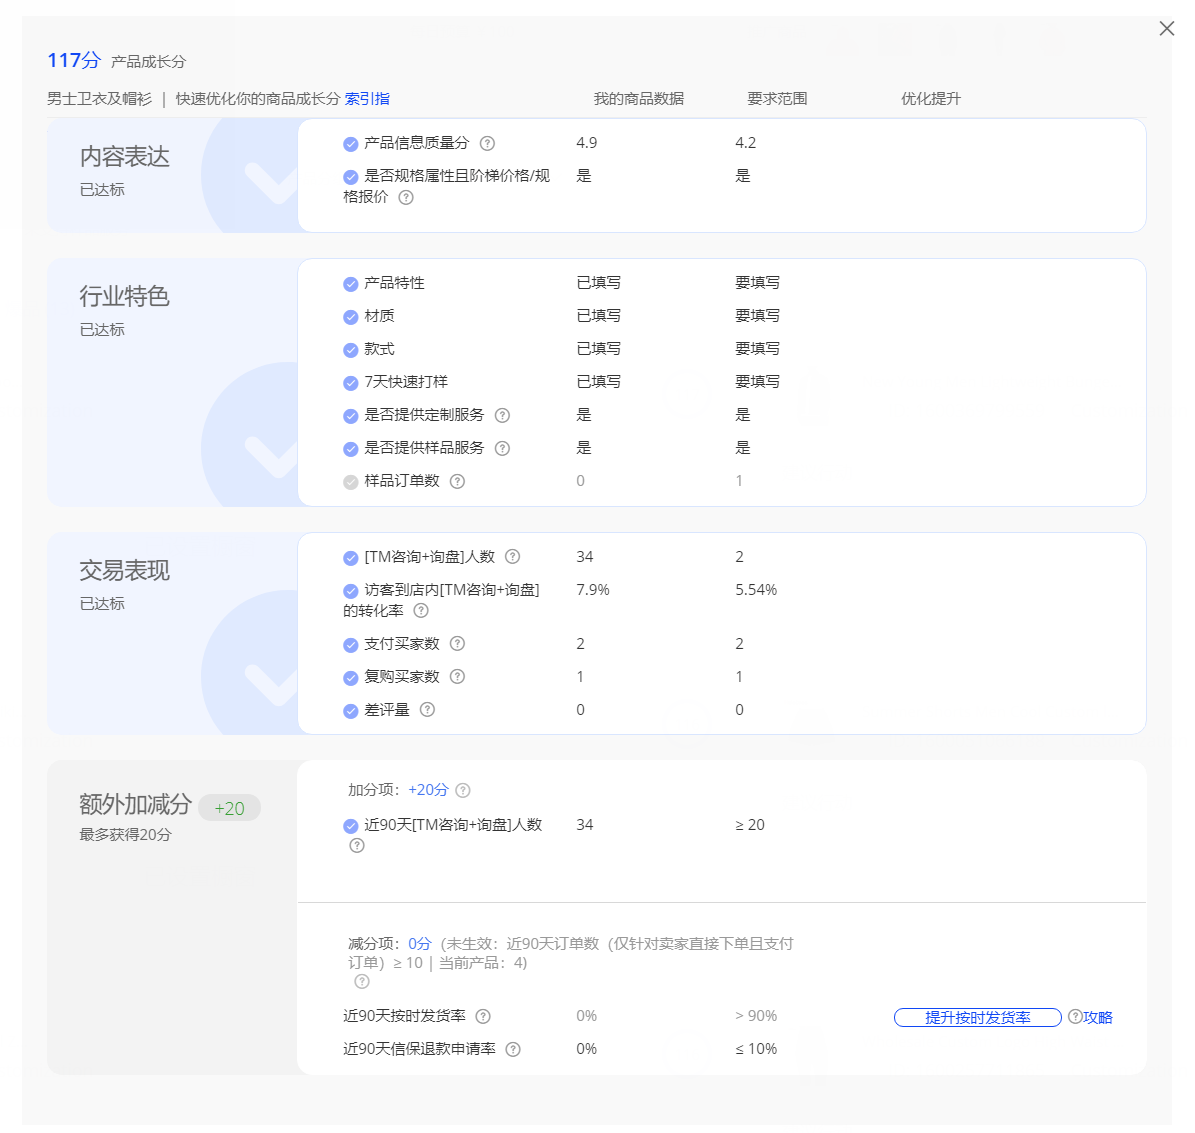This screenshot has height=1133, width=1195.
Task: Click the grey check mark beside 样品订单数
Action: pos(350,482)
